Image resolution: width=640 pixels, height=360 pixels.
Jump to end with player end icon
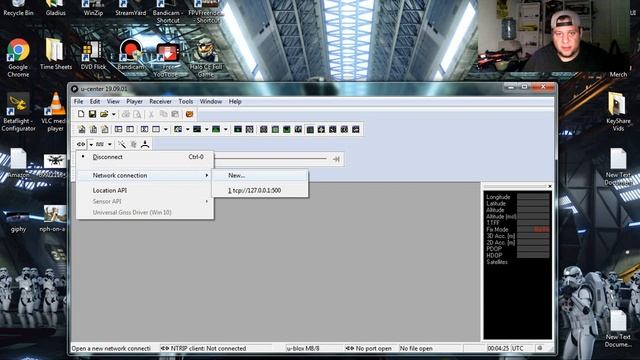(x=336, y=159)
